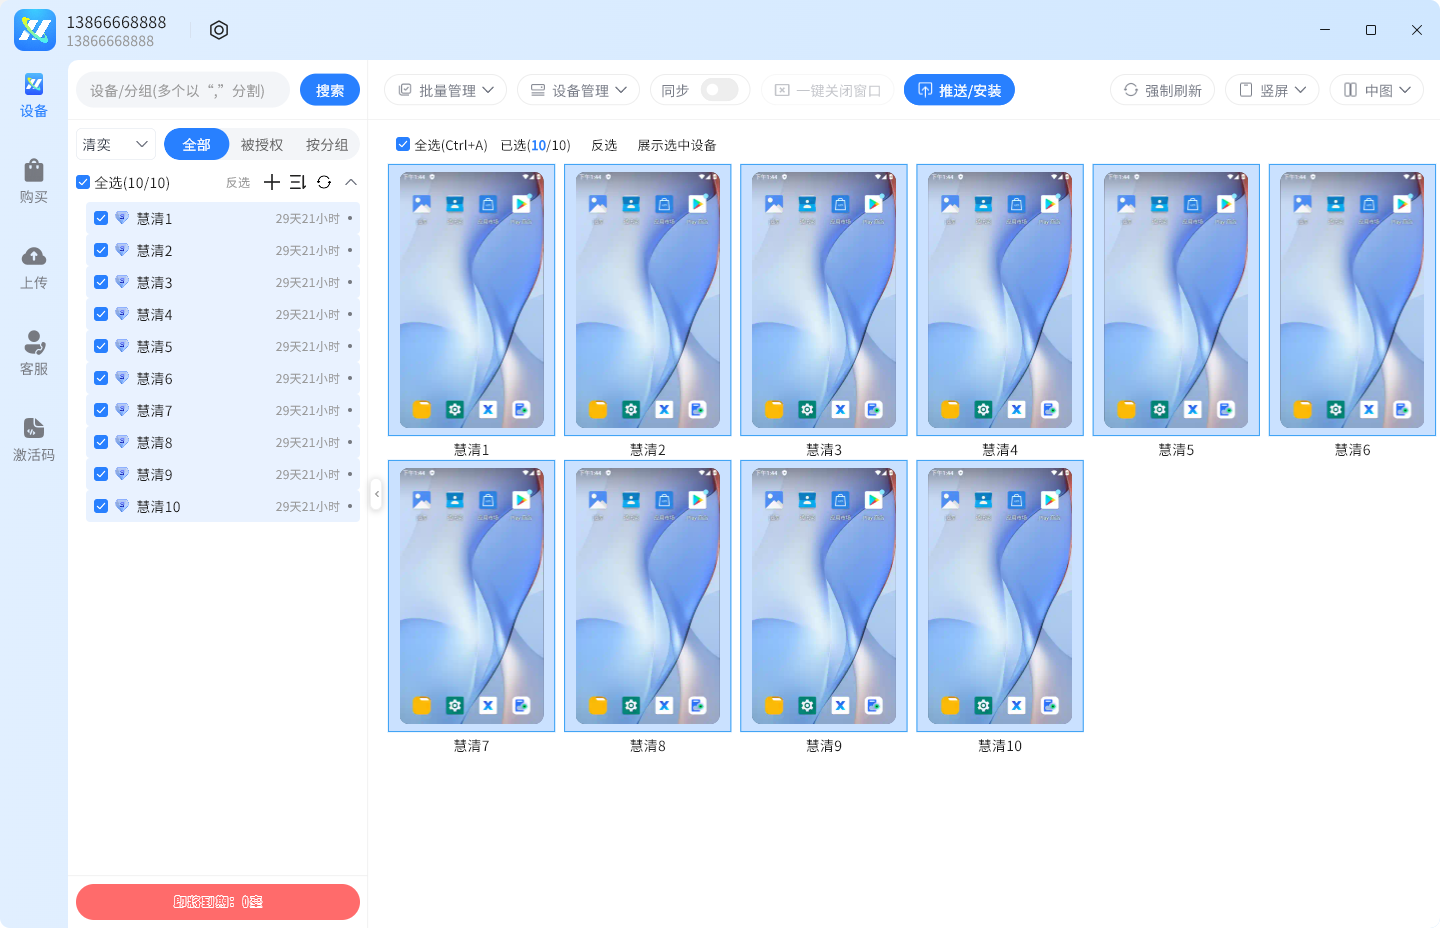Viewport: 1440px width, 928px height.
Task: Switch to the 按分组 tab
Action: (327, 144)
